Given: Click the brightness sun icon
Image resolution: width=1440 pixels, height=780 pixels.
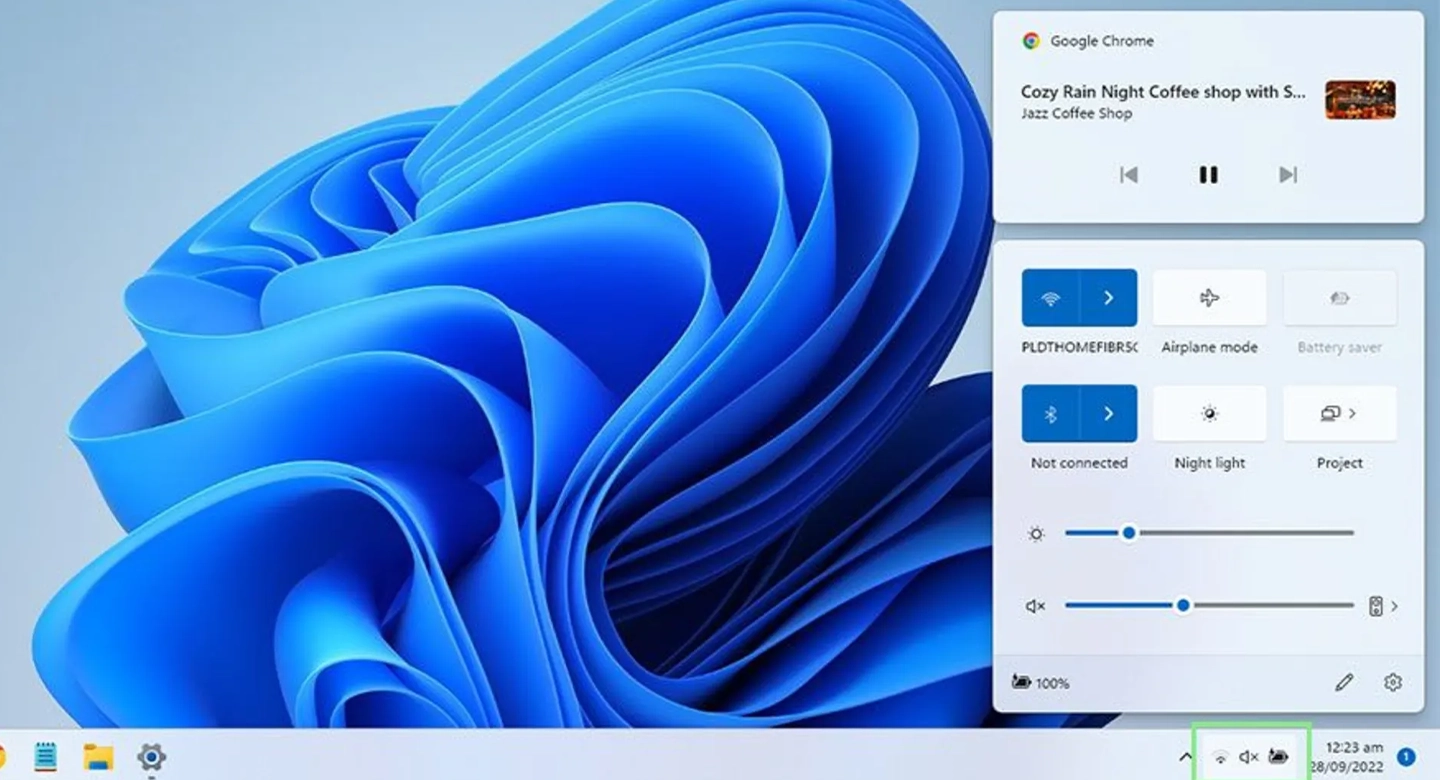Looking at the screenshot, I should click(x=1036, y=534).
